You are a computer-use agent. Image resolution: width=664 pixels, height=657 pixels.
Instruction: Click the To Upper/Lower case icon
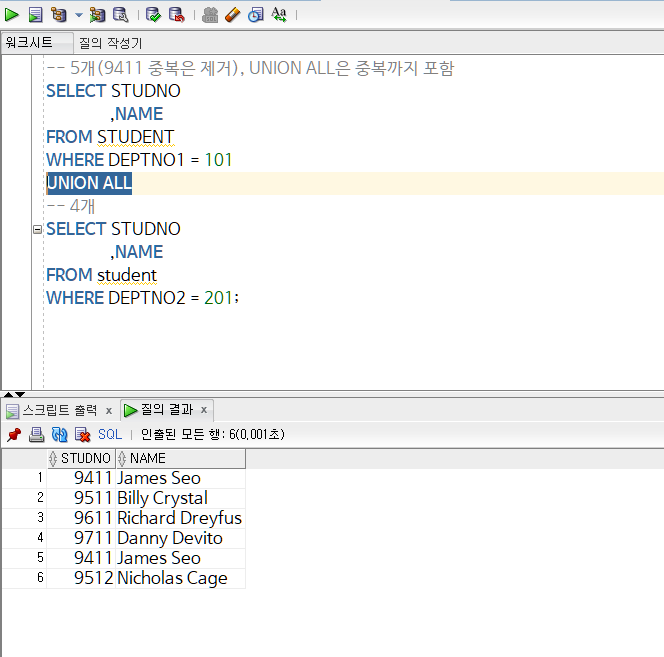coord(279,15)
